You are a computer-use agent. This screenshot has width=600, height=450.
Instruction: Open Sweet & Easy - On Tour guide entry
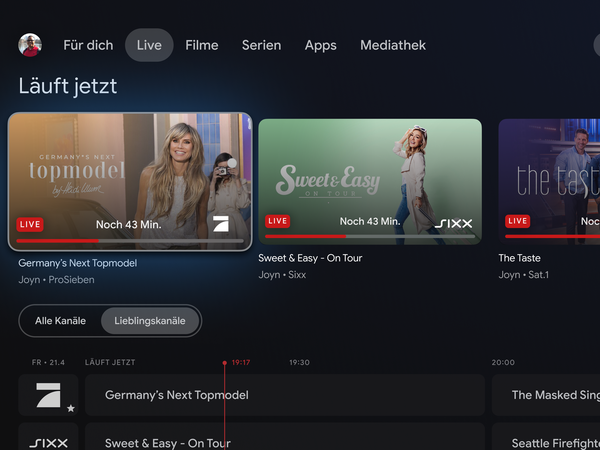tap(285, 437)
